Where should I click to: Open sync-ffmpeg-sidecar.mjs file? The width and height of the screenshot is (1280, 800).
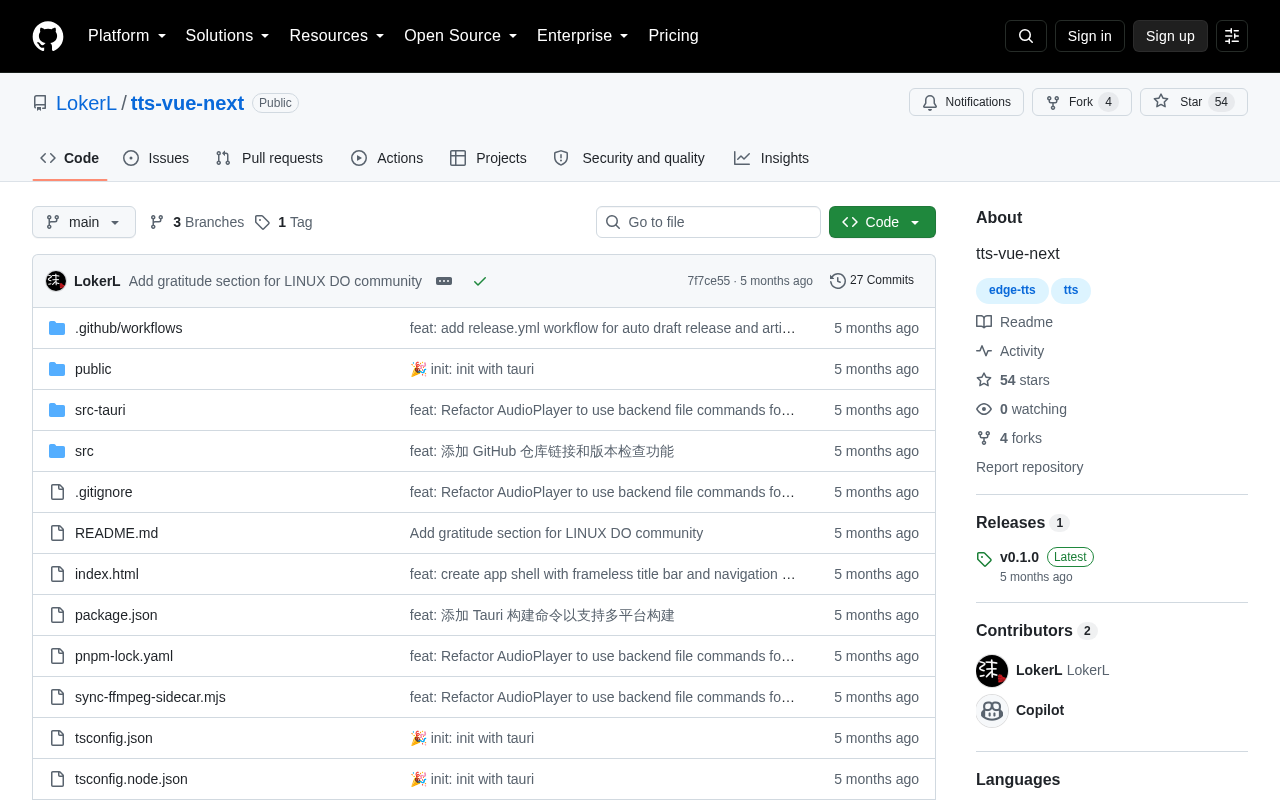150,697
